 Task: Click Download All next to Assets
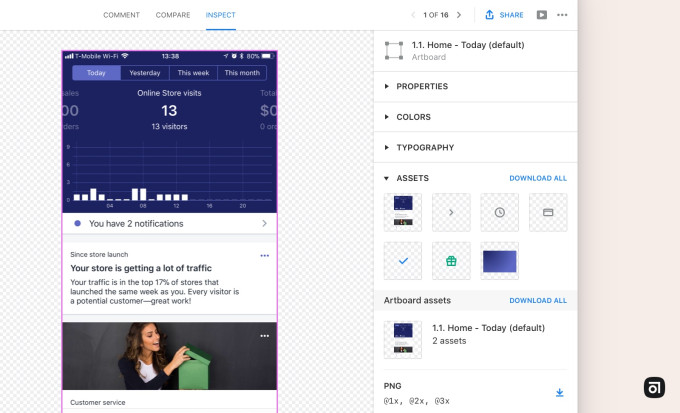click(537, 178)
